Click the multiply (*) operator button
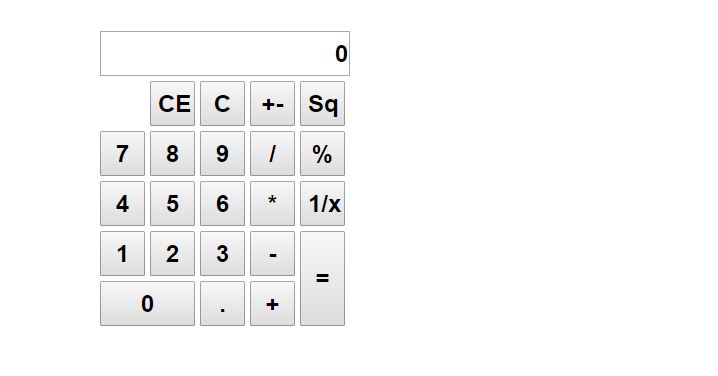 pos(272,203)
